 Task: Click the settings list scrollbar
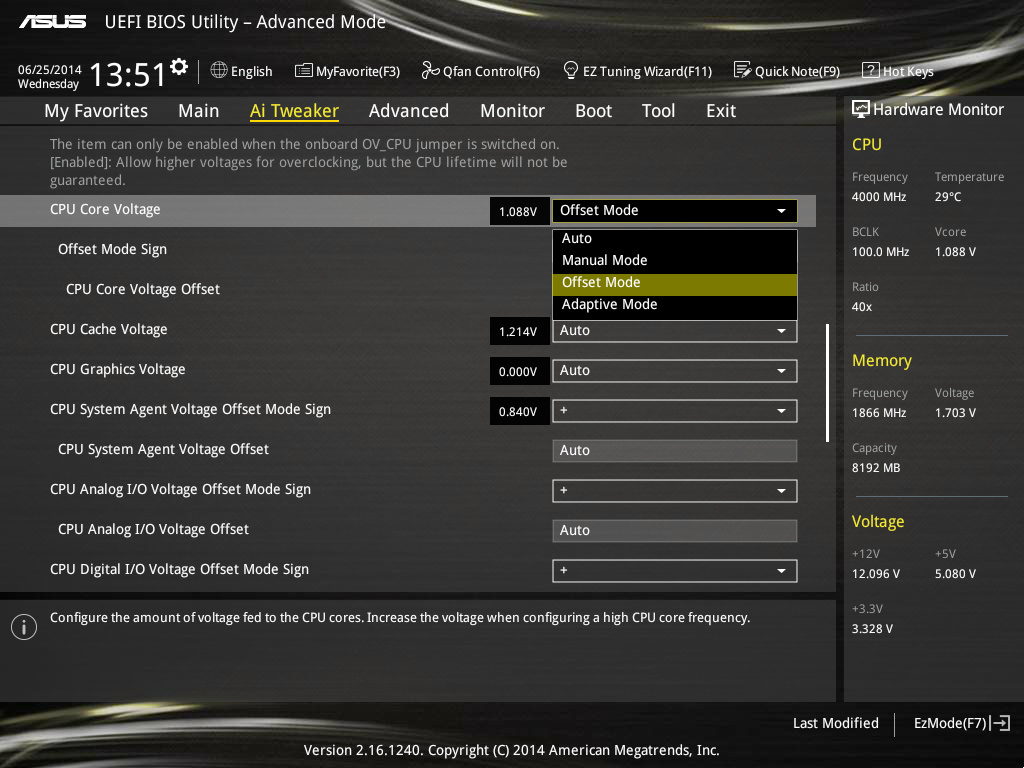click(x=827, y=383)
